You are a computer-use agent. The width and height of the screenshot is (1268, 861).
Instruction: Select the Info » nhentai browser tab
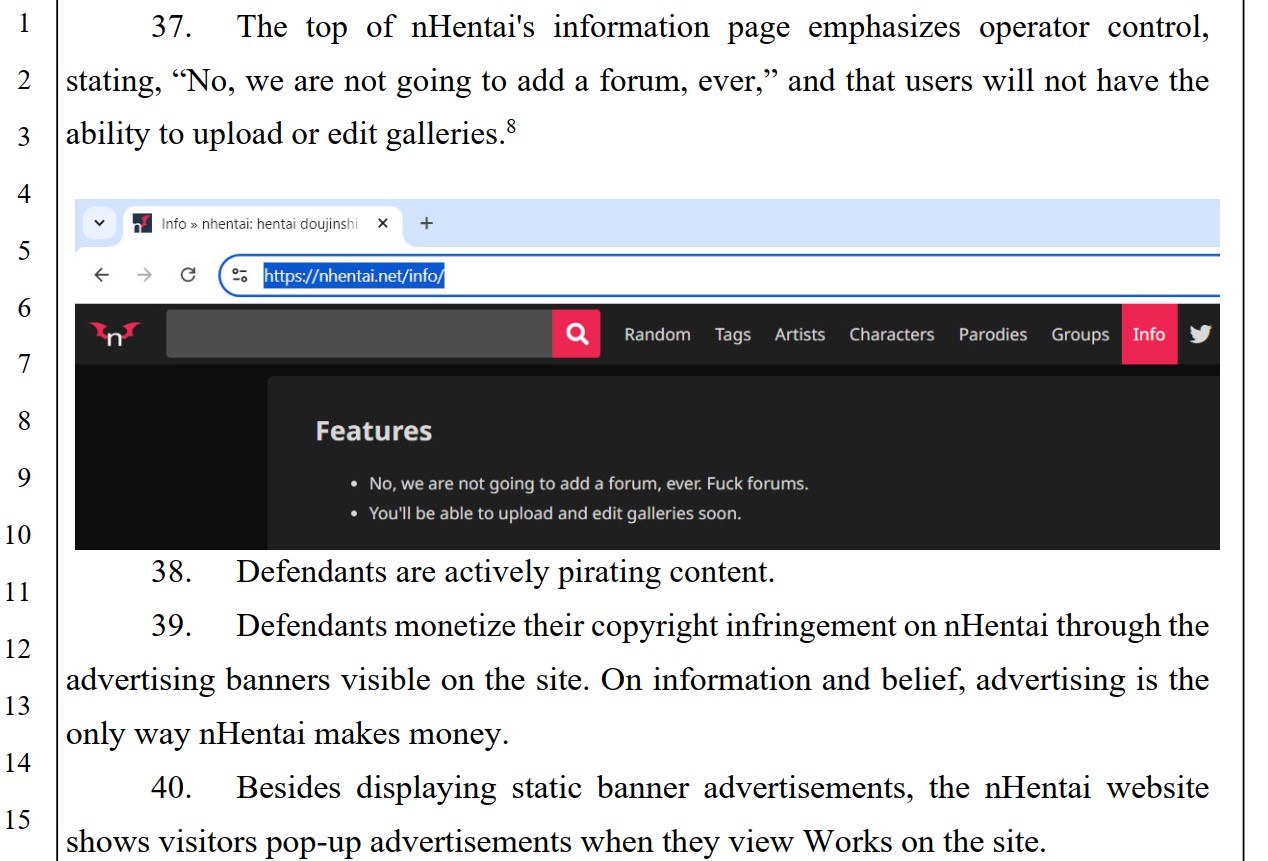point(262,224)
